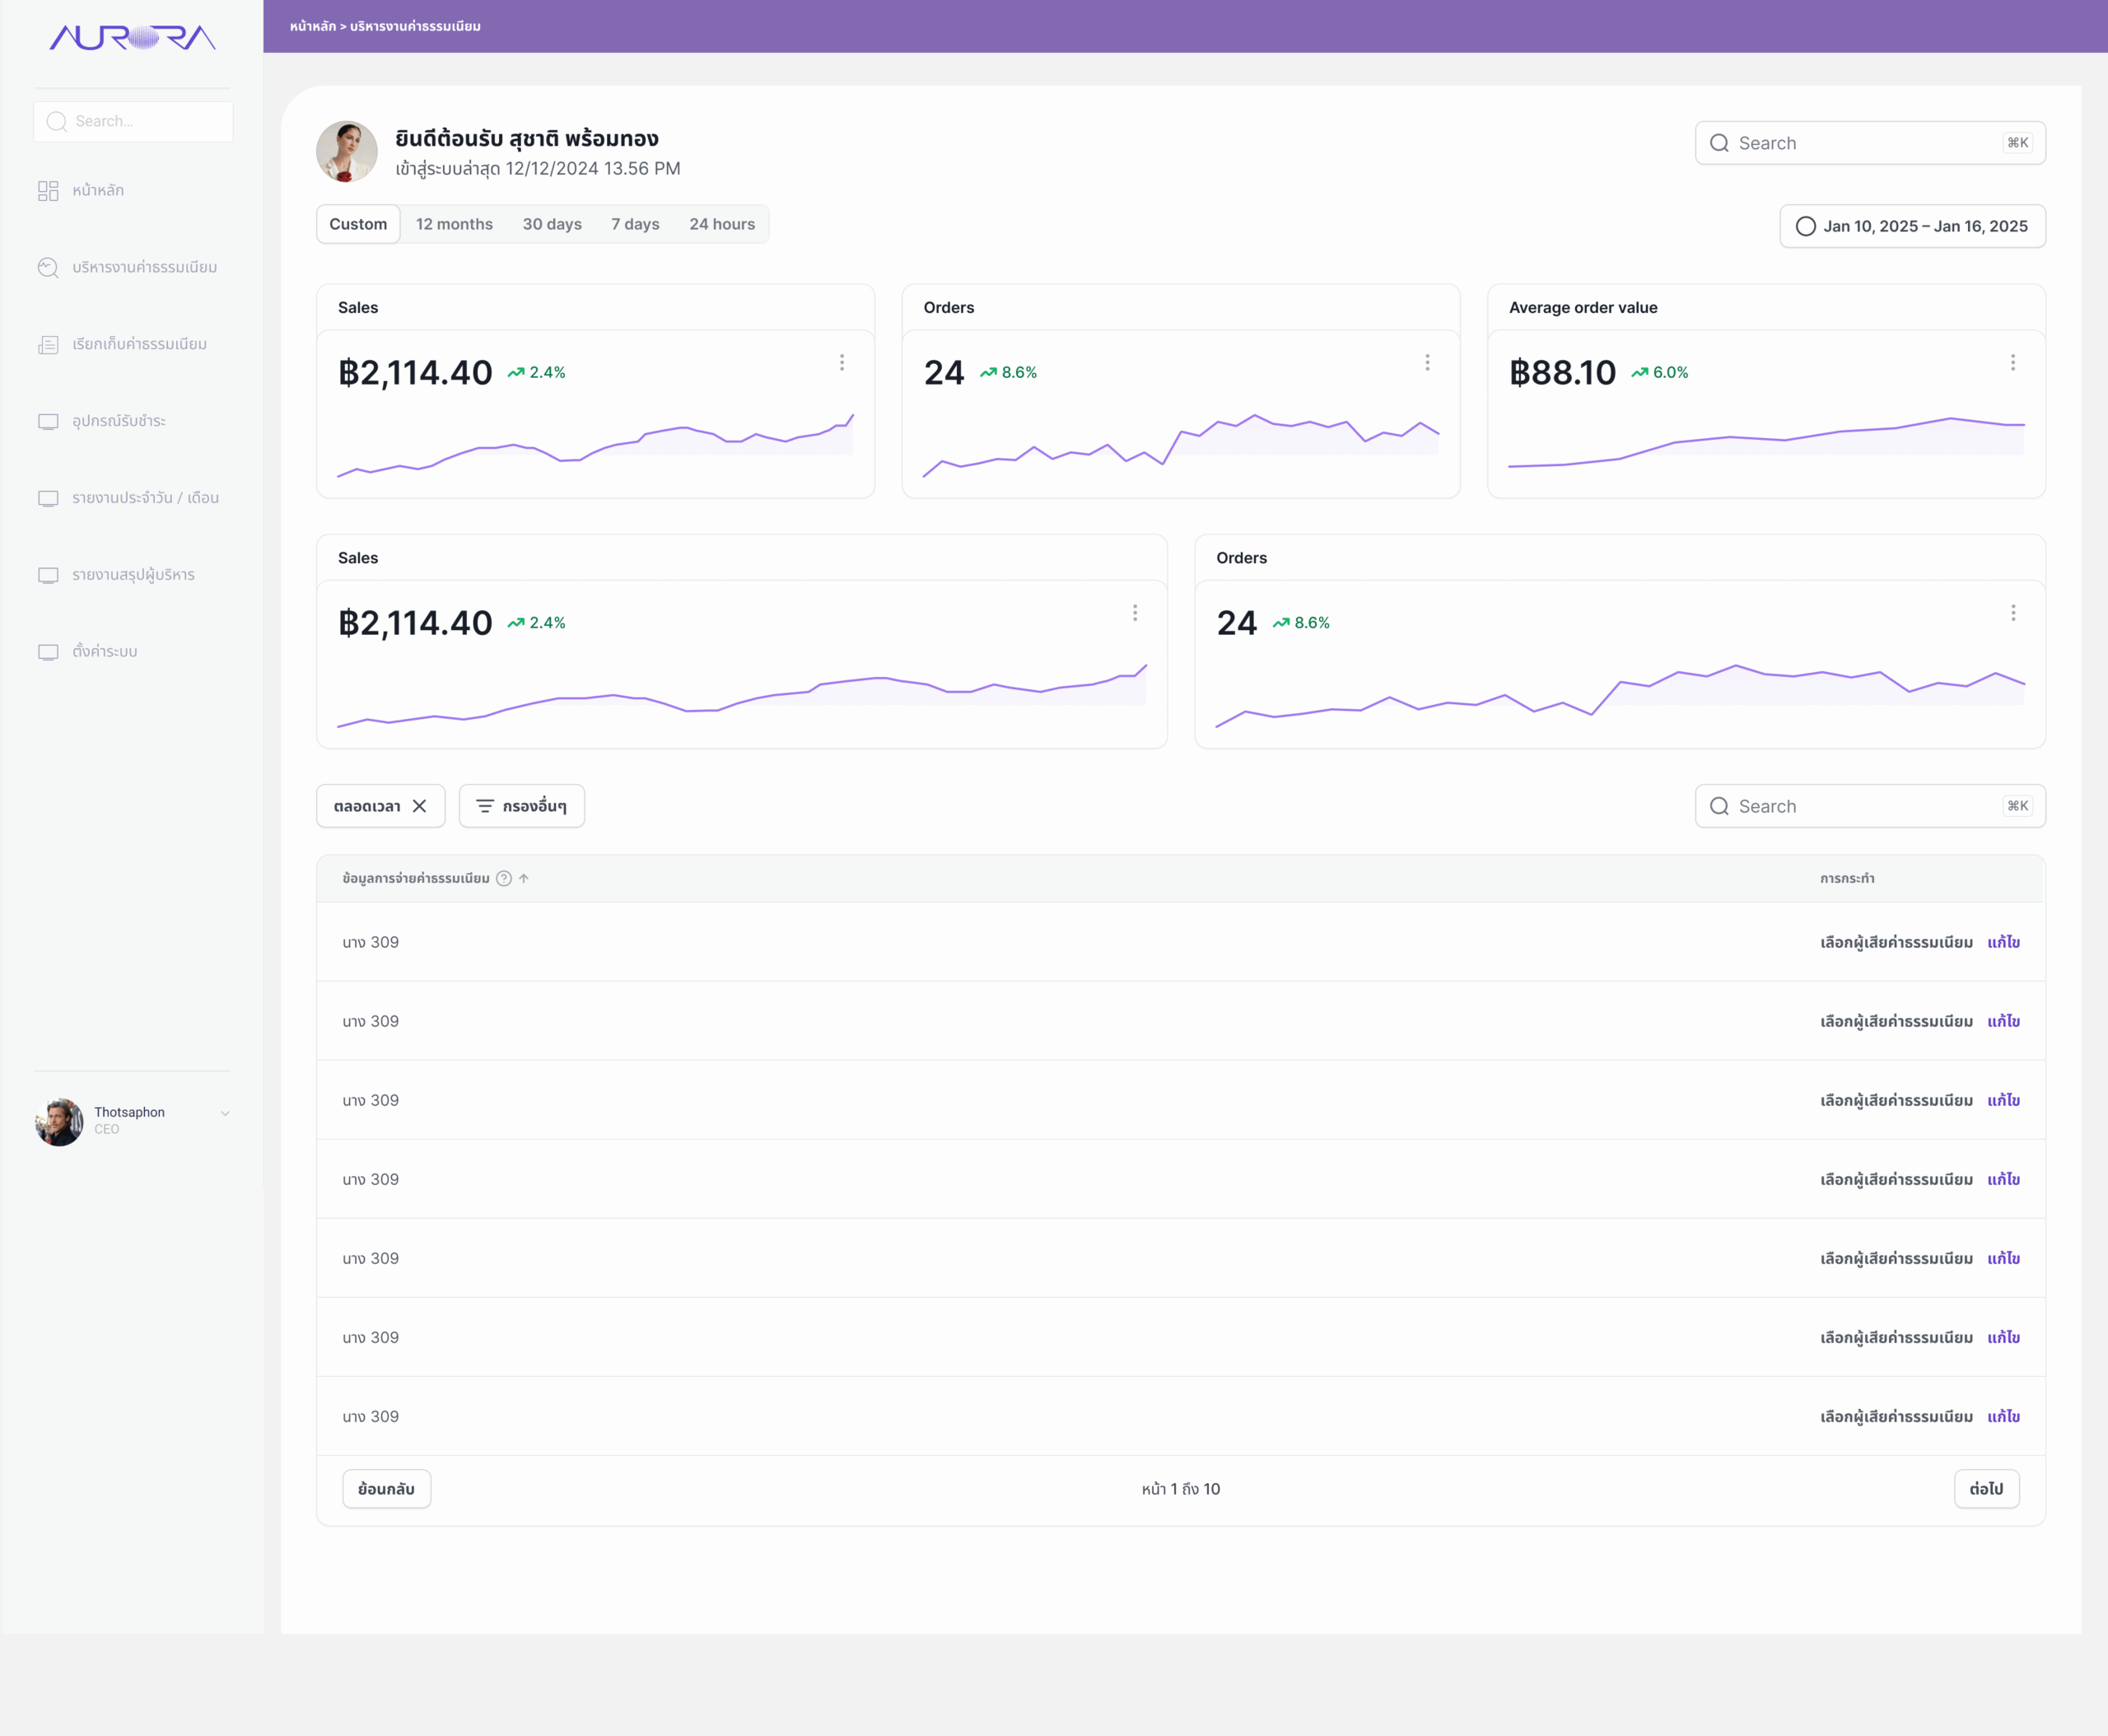The height and width of the screenshot is (1736, 2108).
Task: Click แก้ไข link in first table row
Action: 2003,943
